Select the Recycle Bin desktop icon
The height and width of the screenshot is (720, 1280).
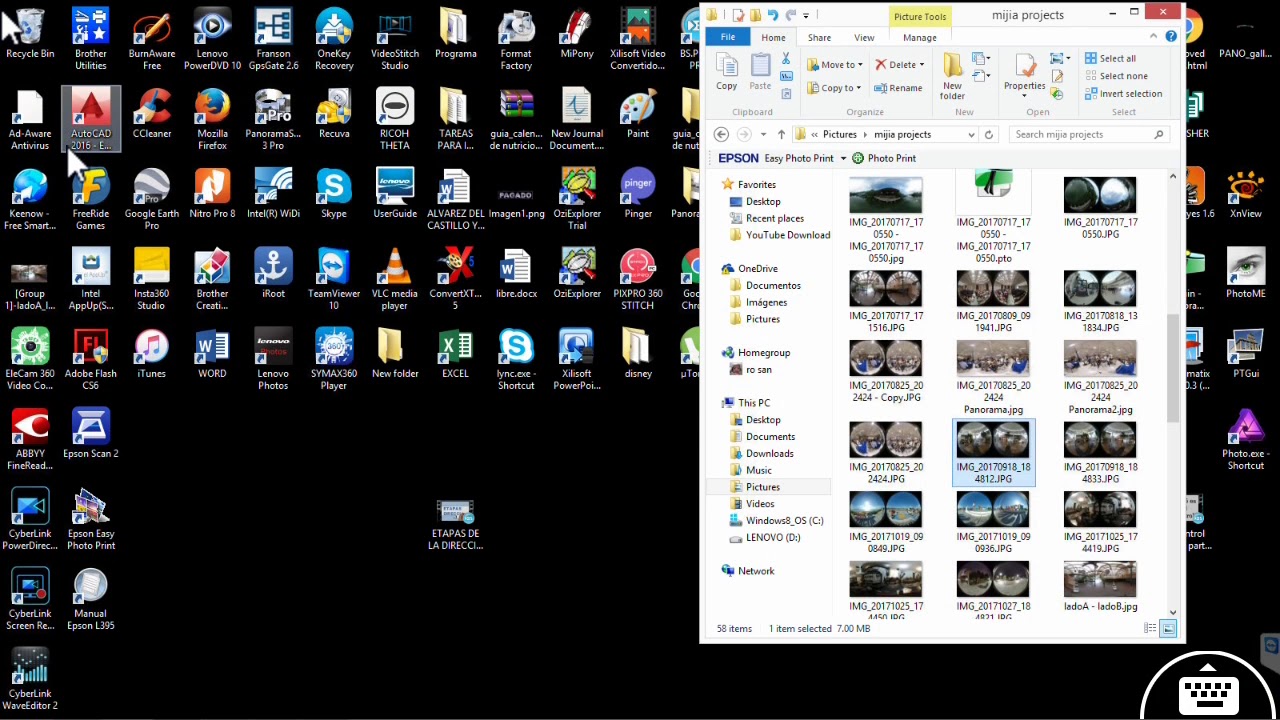click(x=30, y=34)
